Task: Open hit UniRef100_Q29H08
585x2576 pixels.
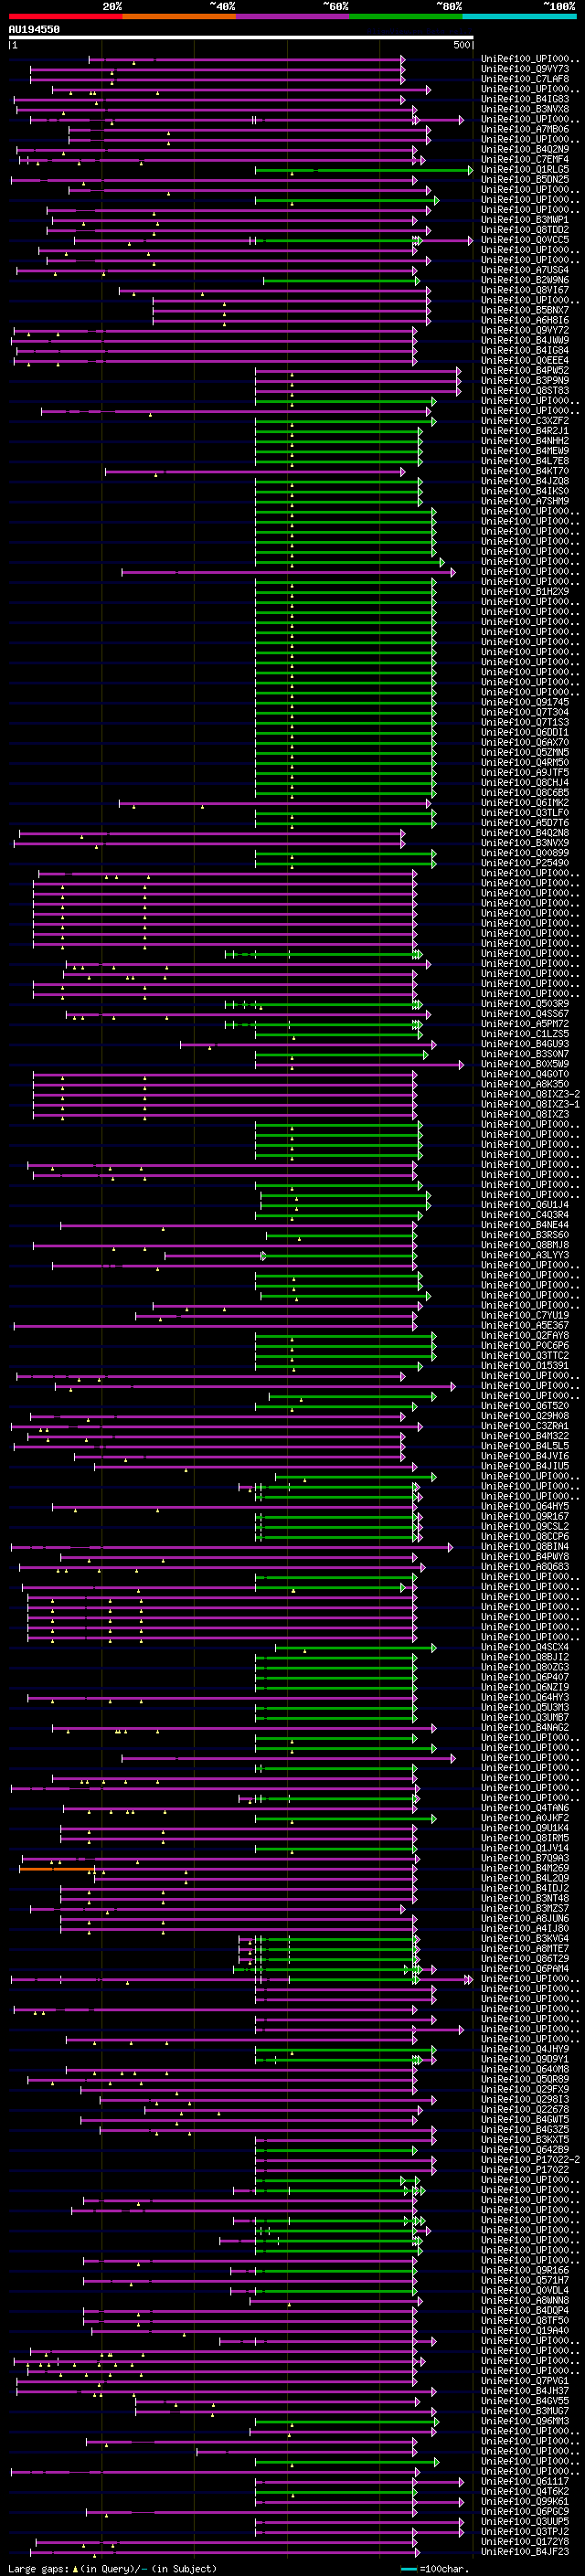Action: click(x=525, y=1416)
